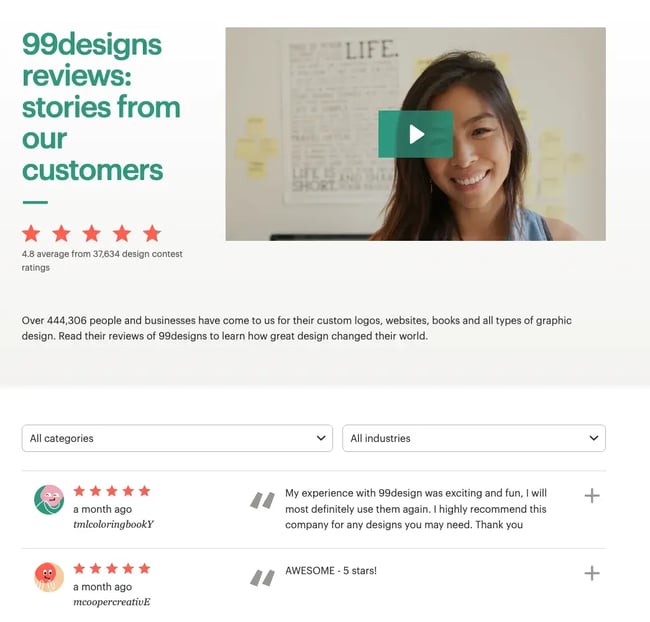Play the customer stories video

point(415,134)
